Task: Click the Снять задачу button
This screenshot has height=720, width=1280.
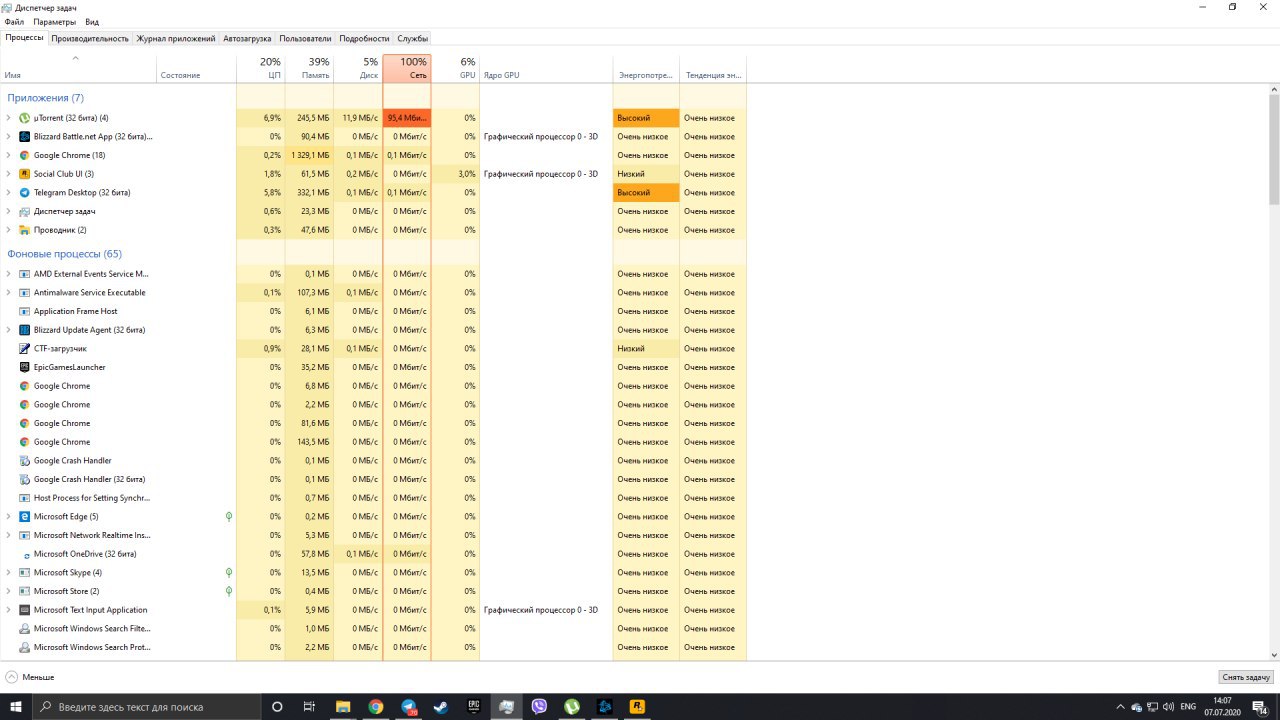Action: 1246,677
